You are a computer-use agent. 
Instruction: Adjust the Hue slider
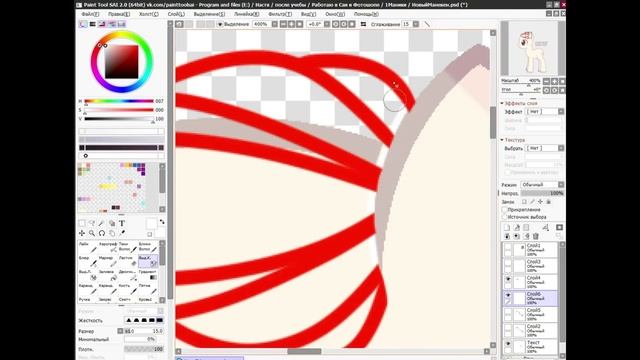119,101
